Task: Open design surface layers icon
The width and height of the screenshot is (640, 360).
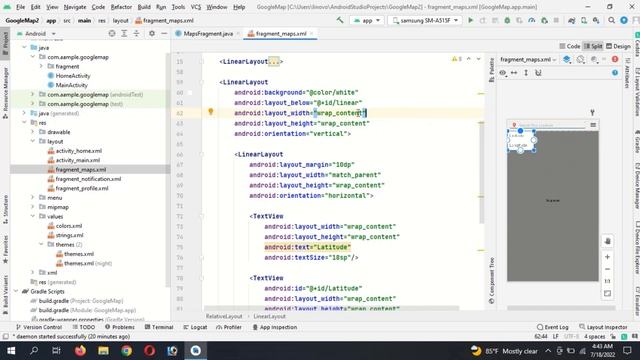Action: pos(567,60)
